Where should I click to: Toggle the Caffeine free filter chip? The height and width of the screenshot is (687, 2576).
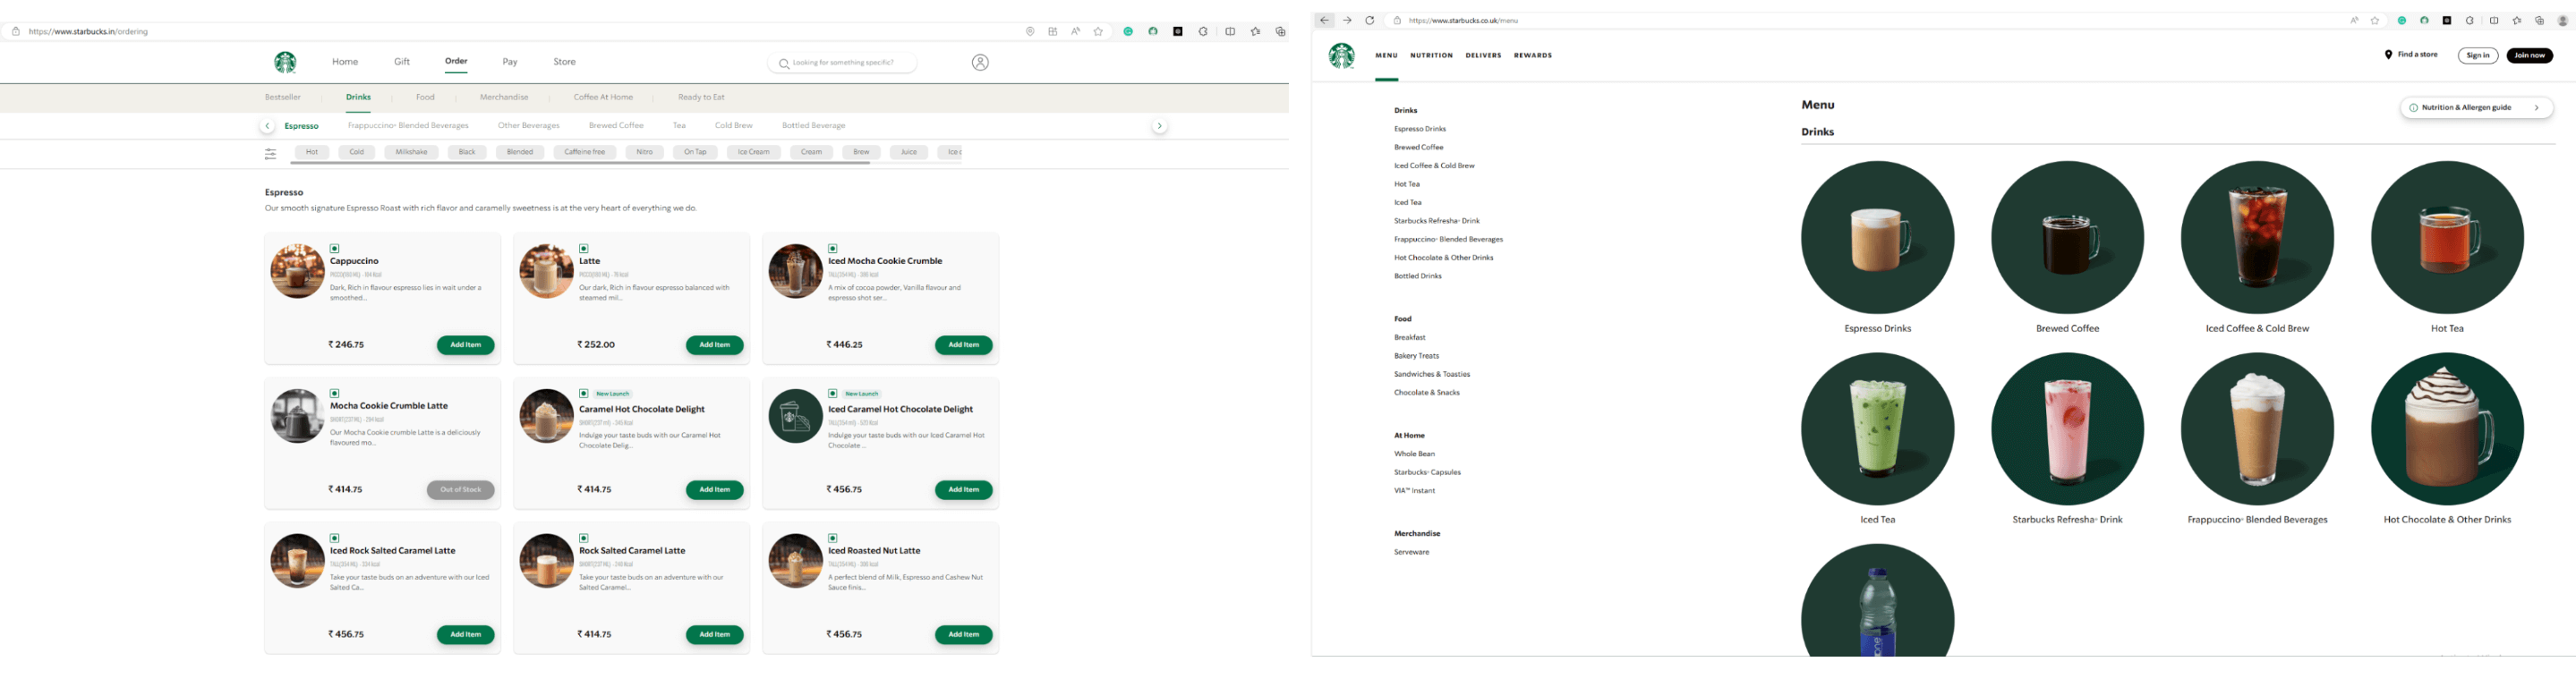tap(585, 152)
